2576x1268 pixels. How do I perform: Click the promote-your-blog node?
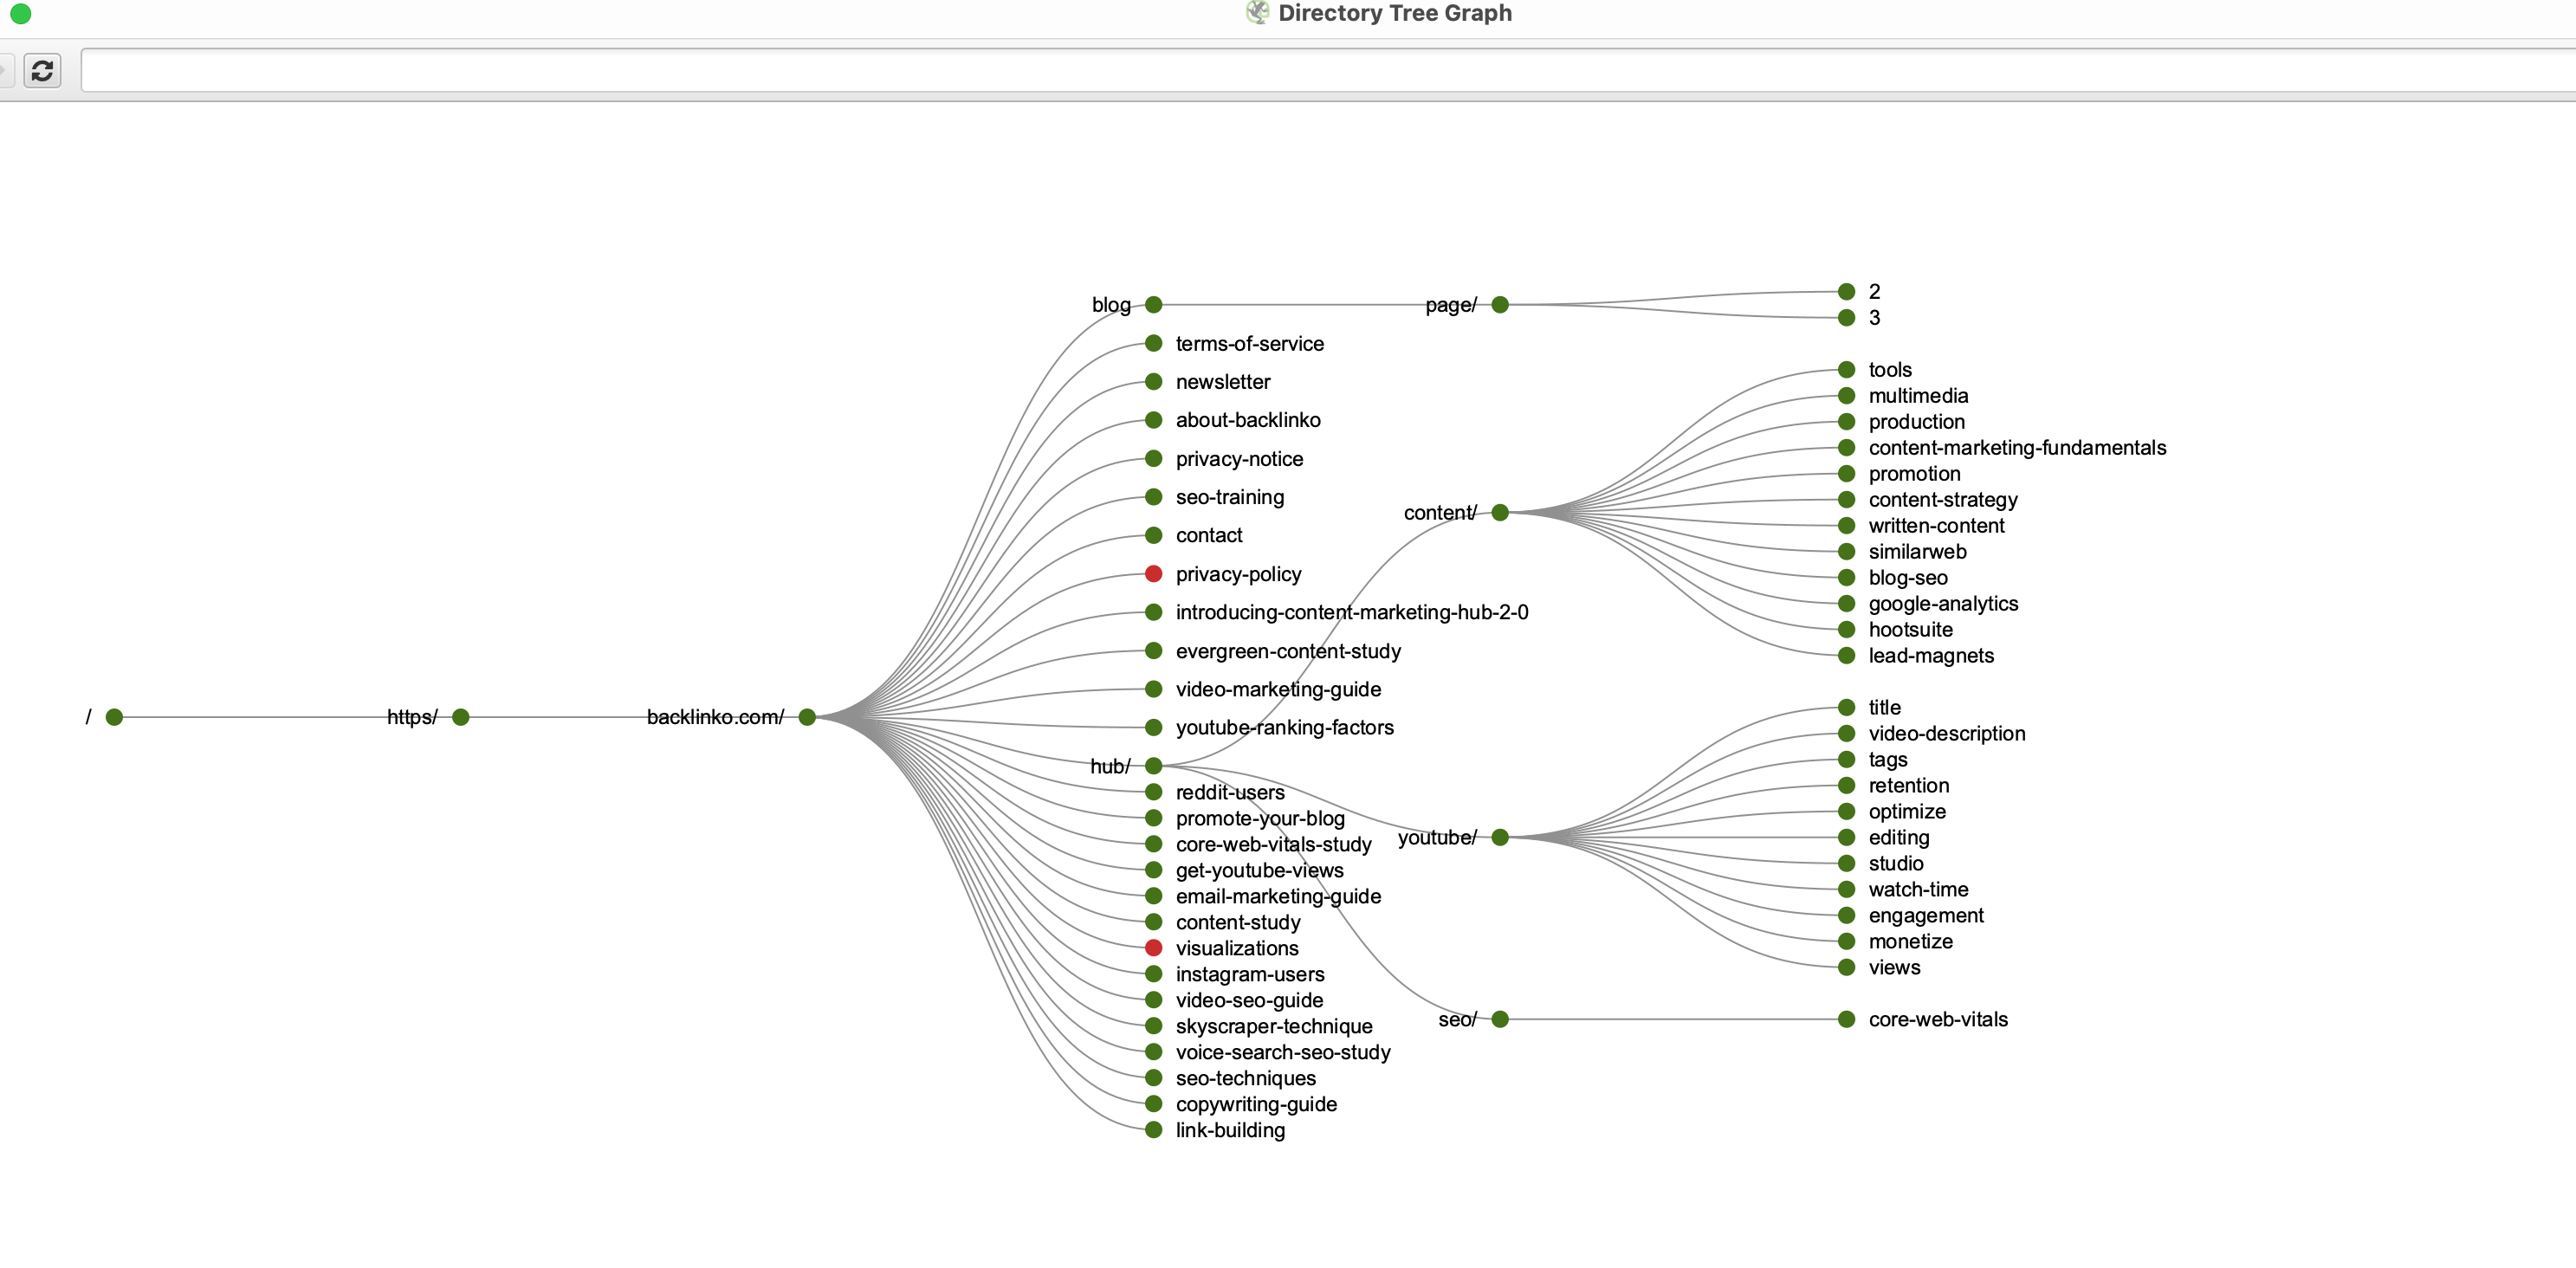click(x=1153, y=818)
